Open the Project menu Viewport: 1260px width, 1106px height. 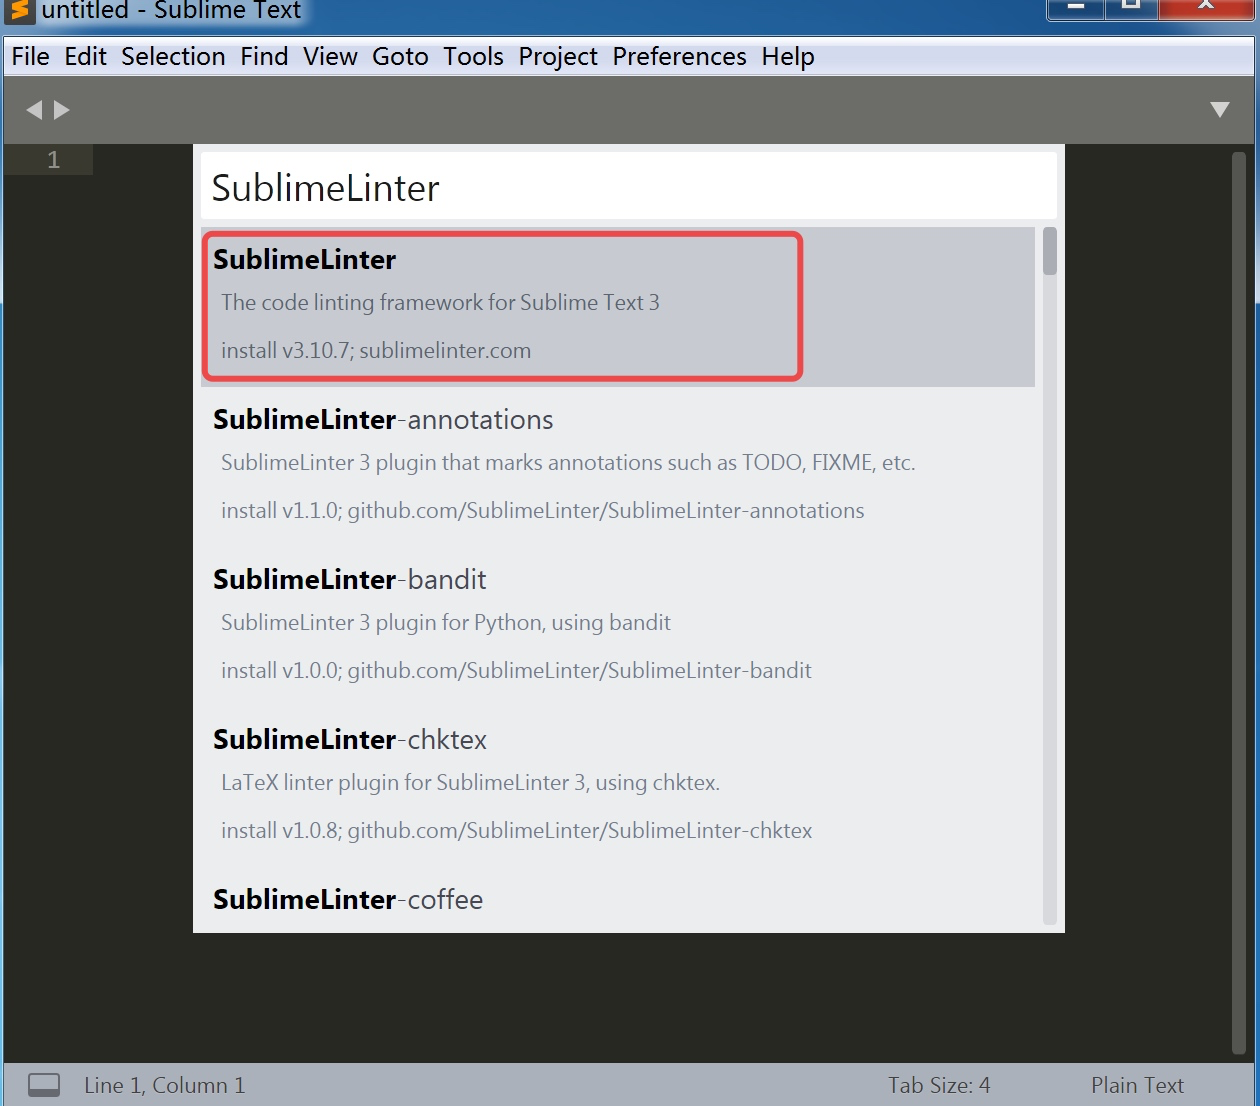[558, 56]
